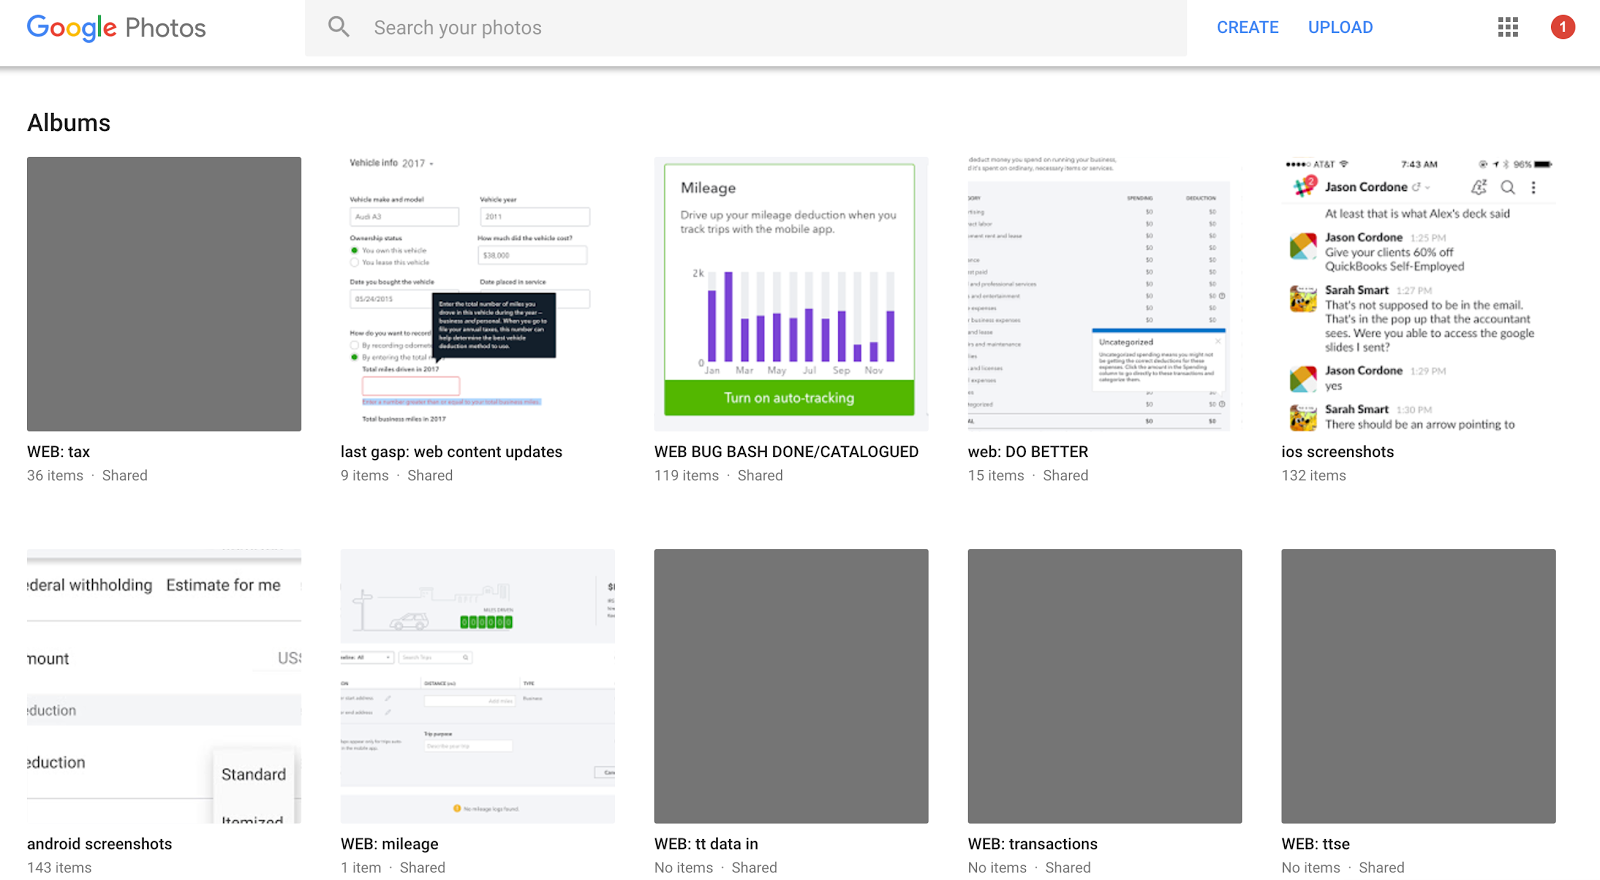Click the "WEB: tt data in" title
1600x880 pixels.
click(706, 844)
